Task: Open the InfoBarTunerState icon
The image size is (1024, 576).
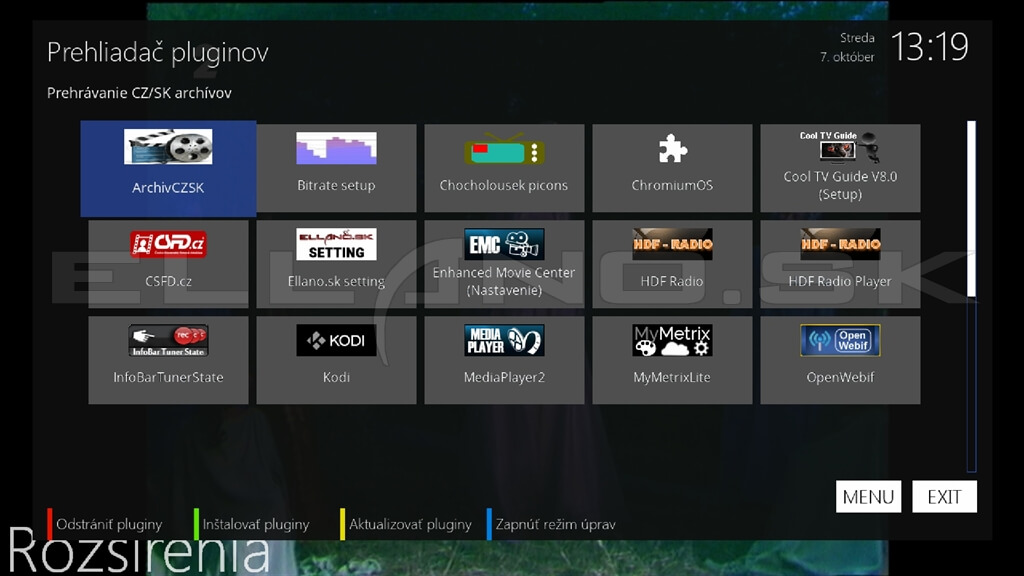Action: [x=168, y=340]
